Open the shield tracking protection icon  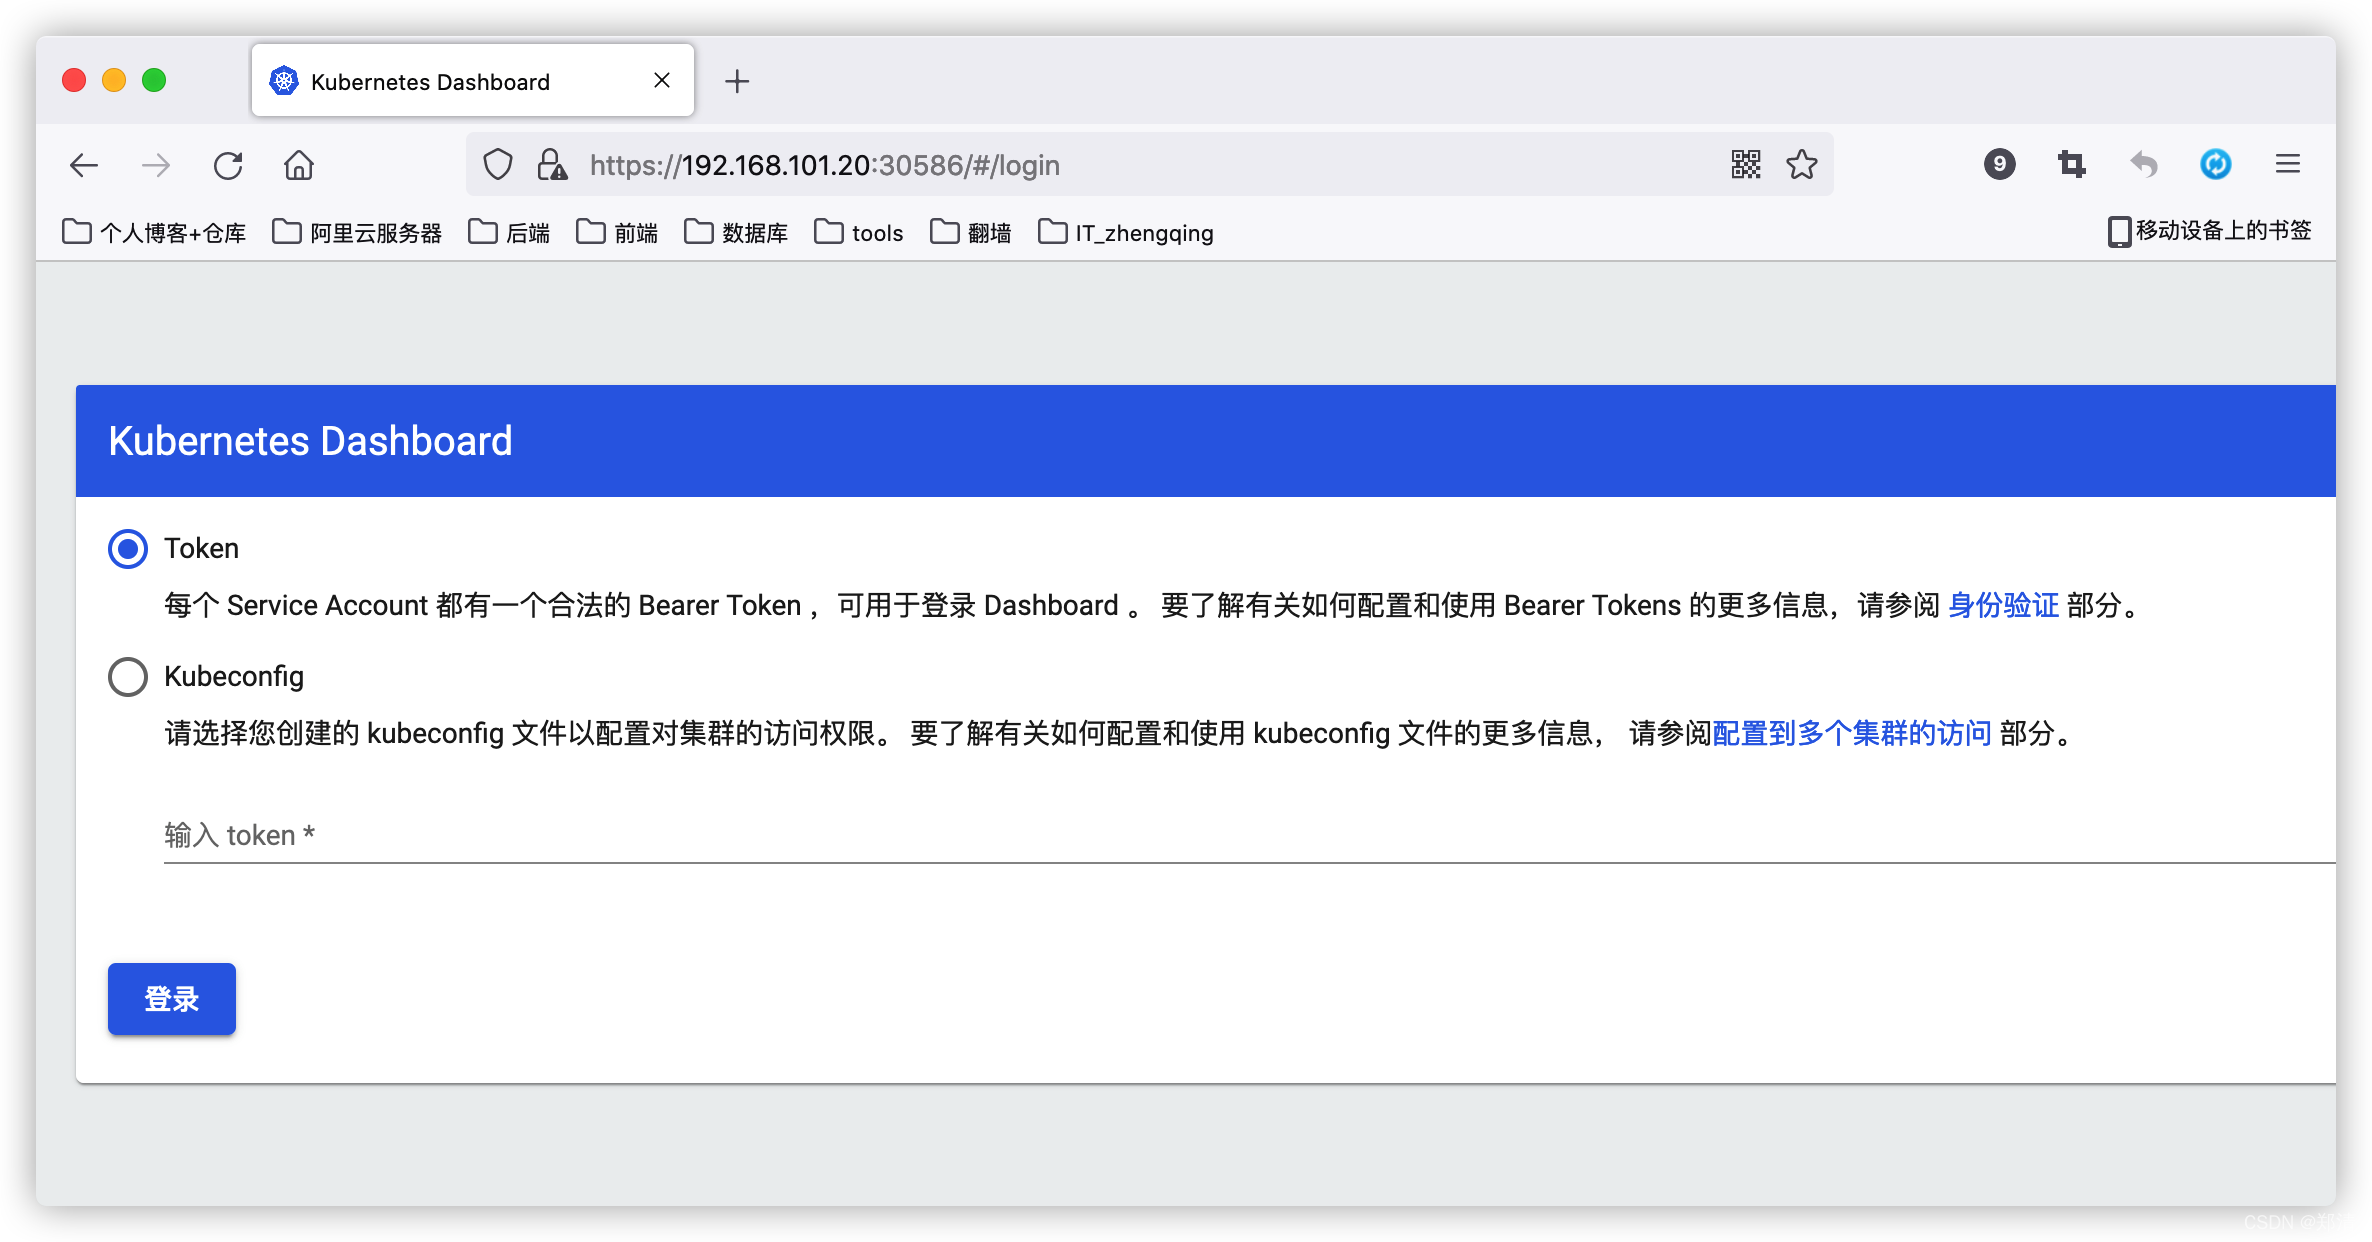(x=498, y=165)
